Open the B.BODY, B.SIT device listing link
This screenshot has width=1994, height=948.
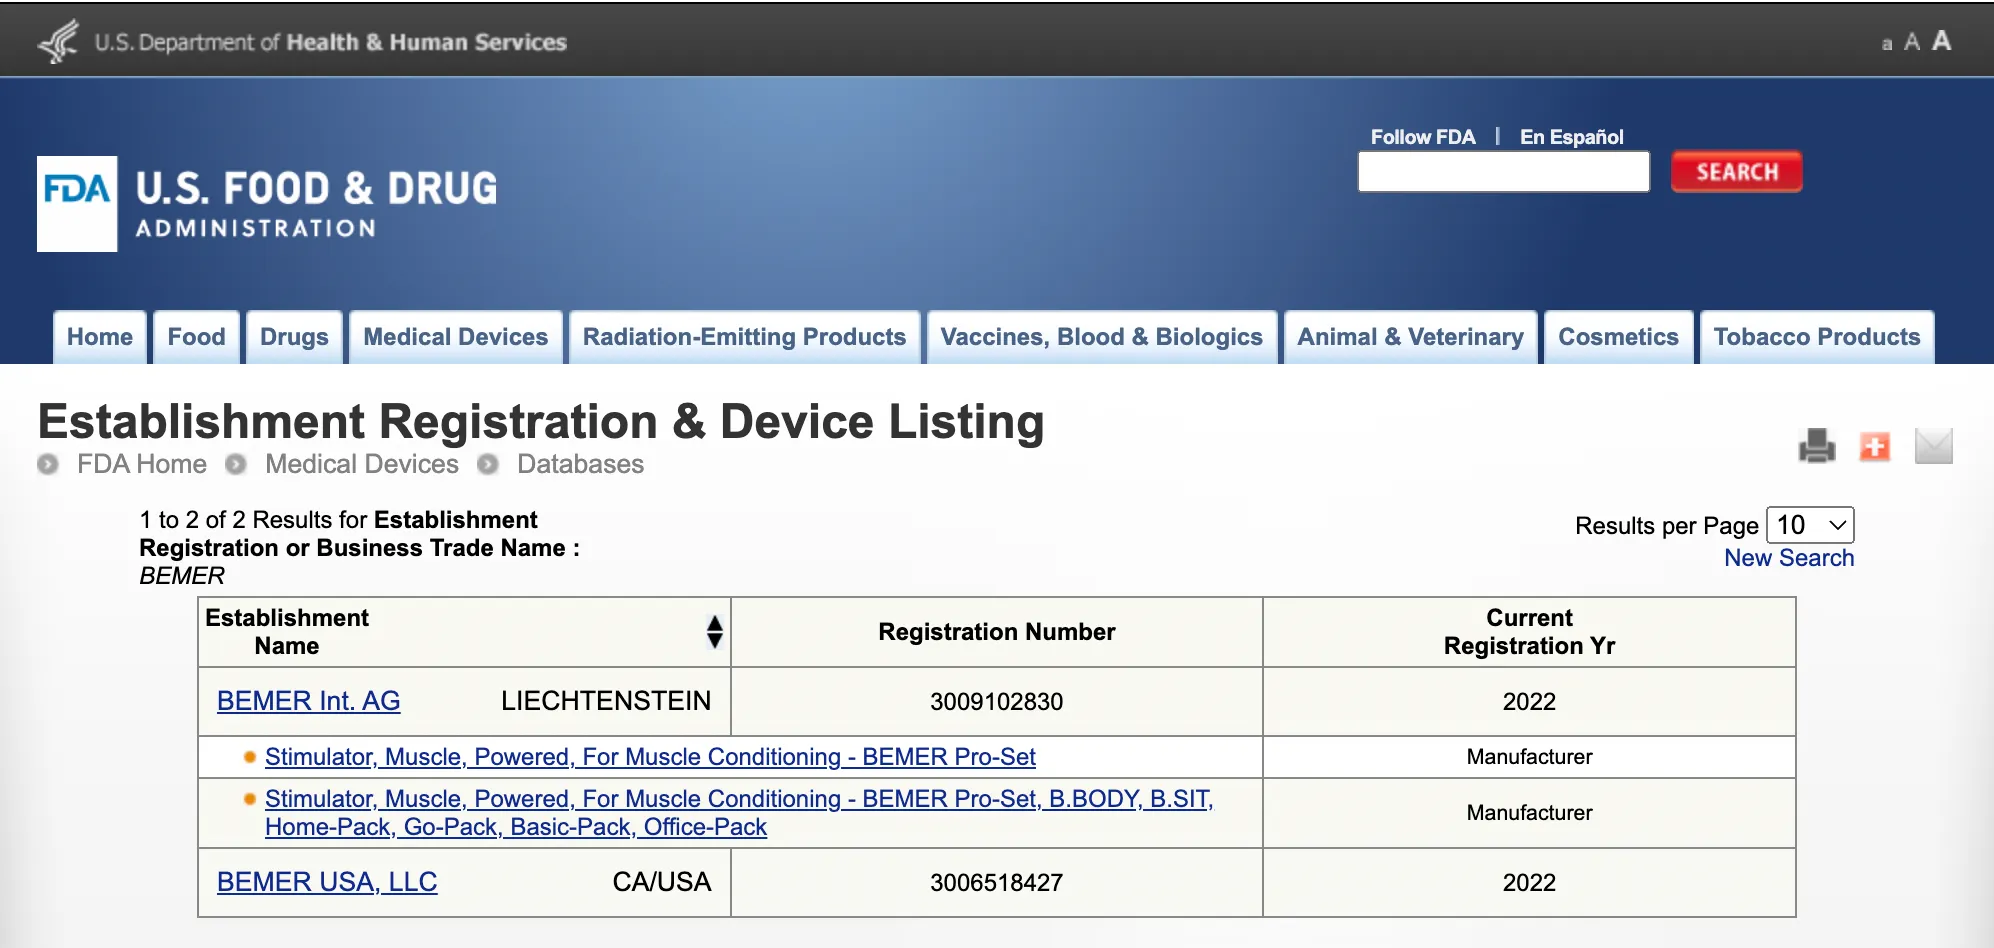coord(739,813)
